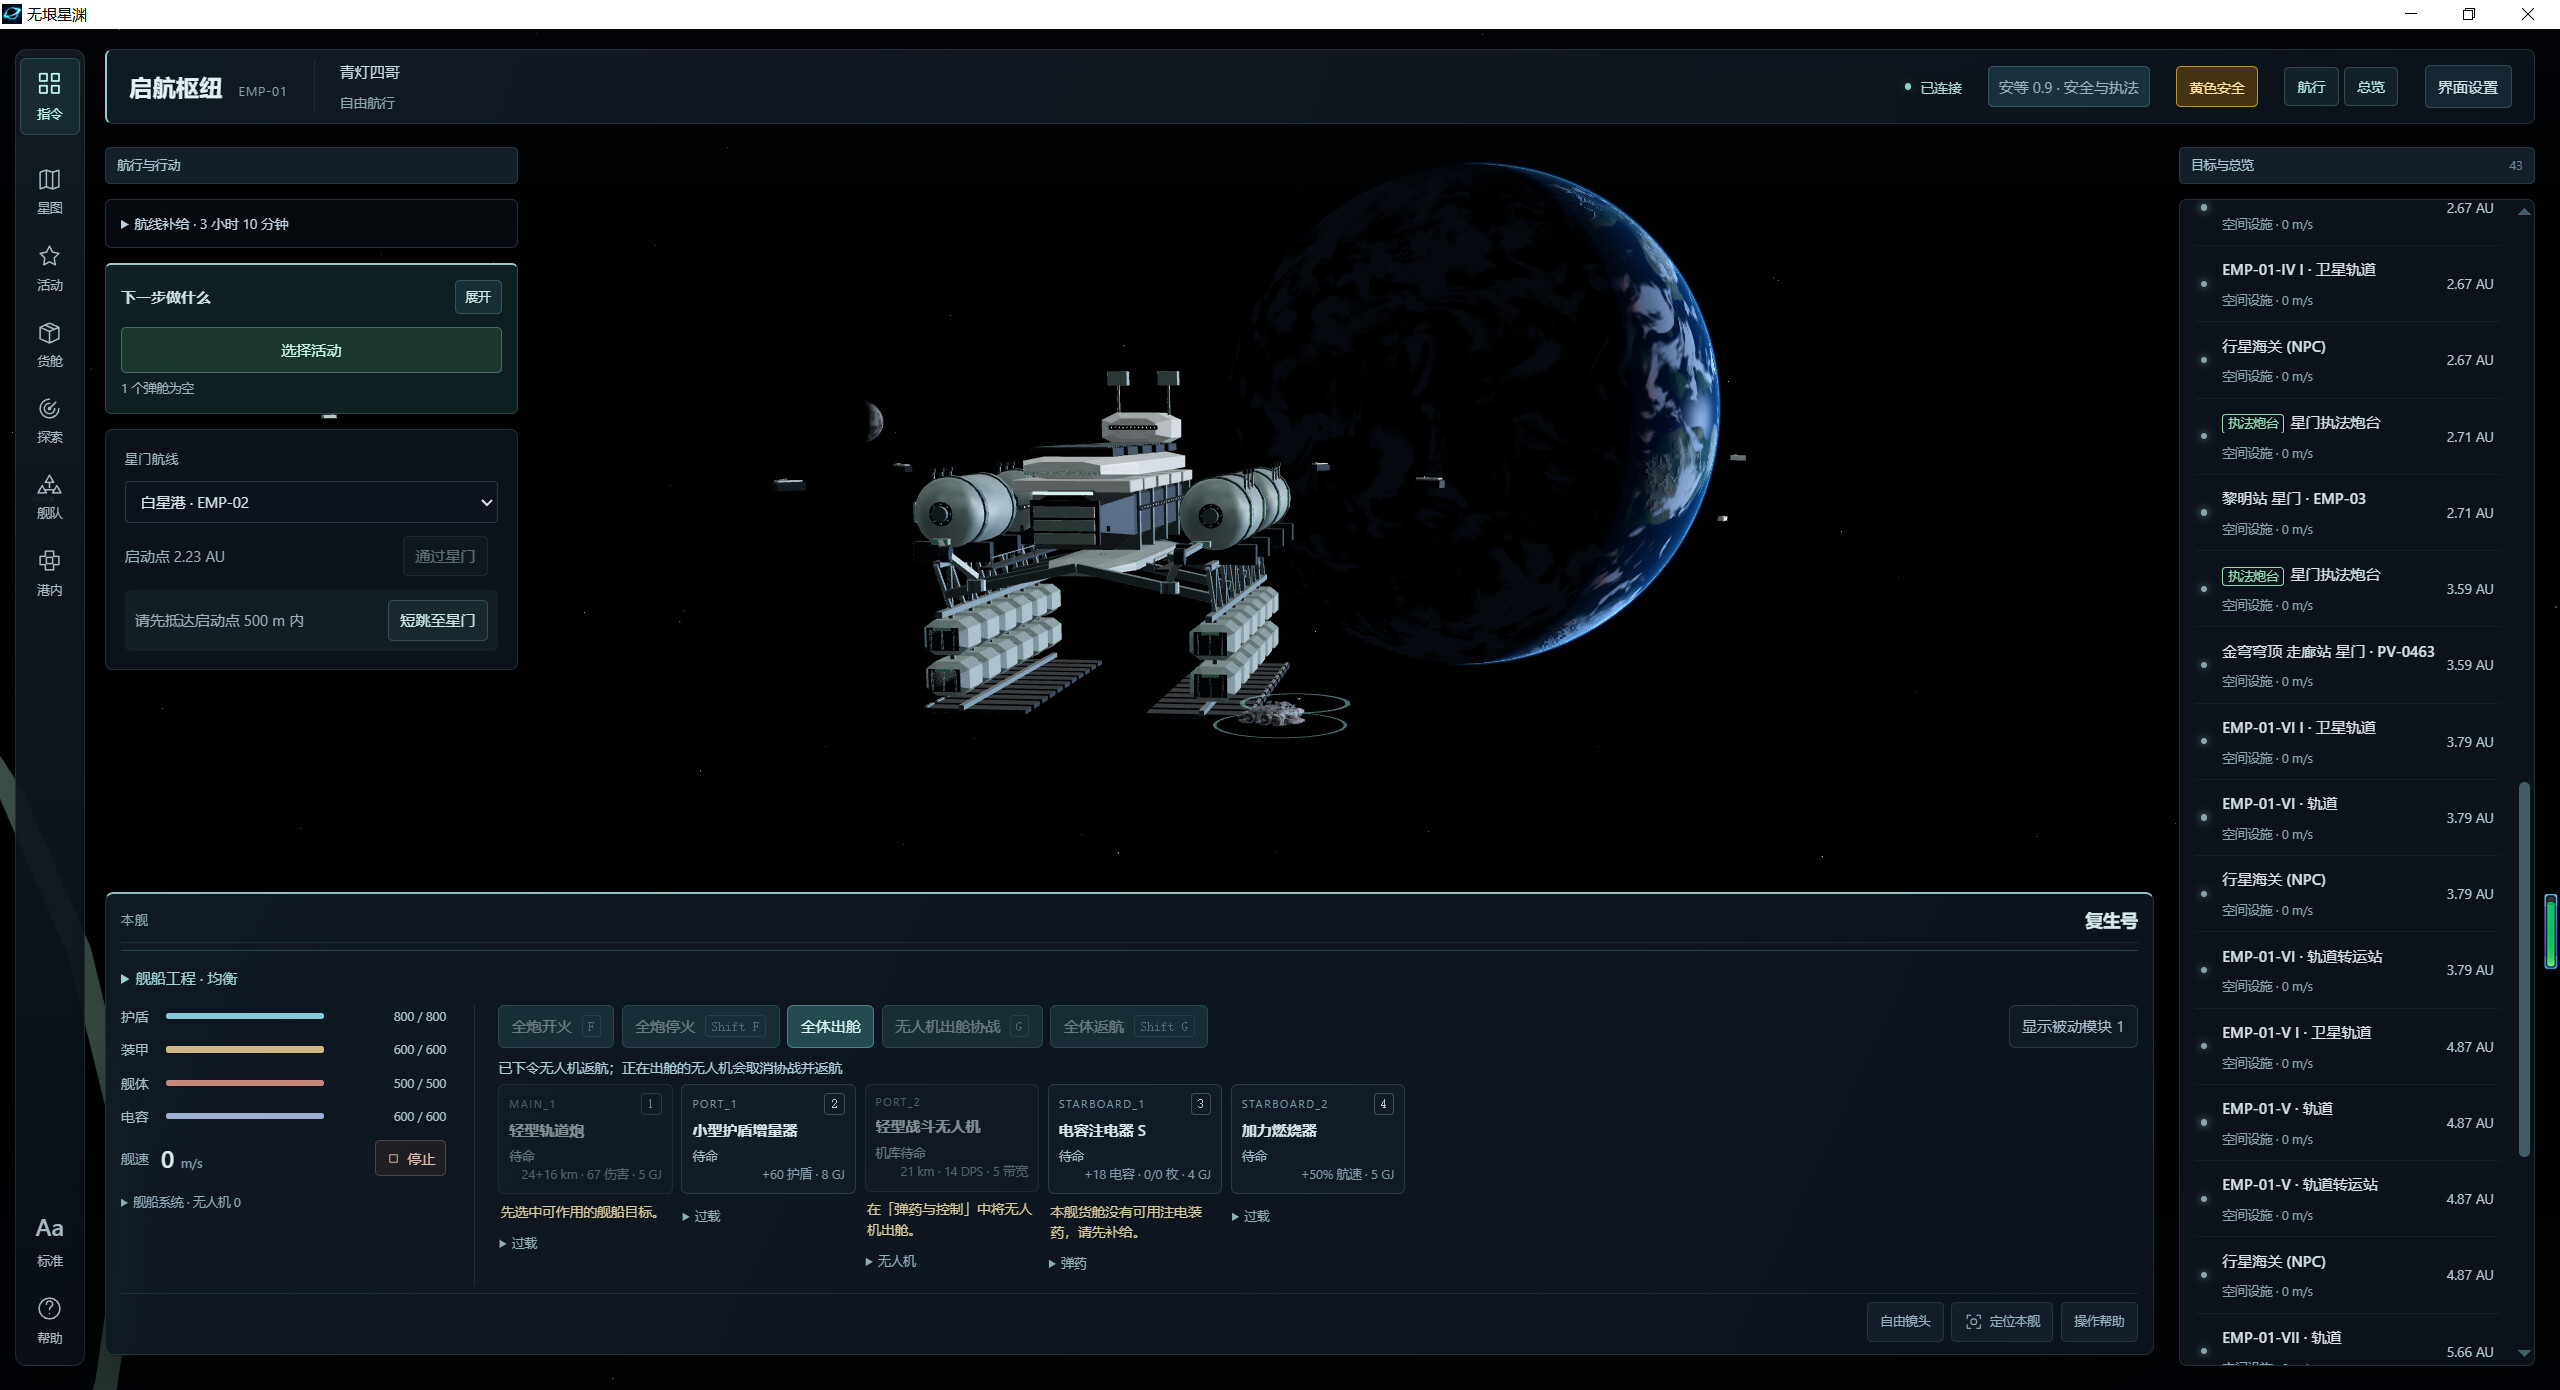
Task: Expand 过载 under 小型护盾增量器
Action: pyautogui.click(x=701, y=1216)
